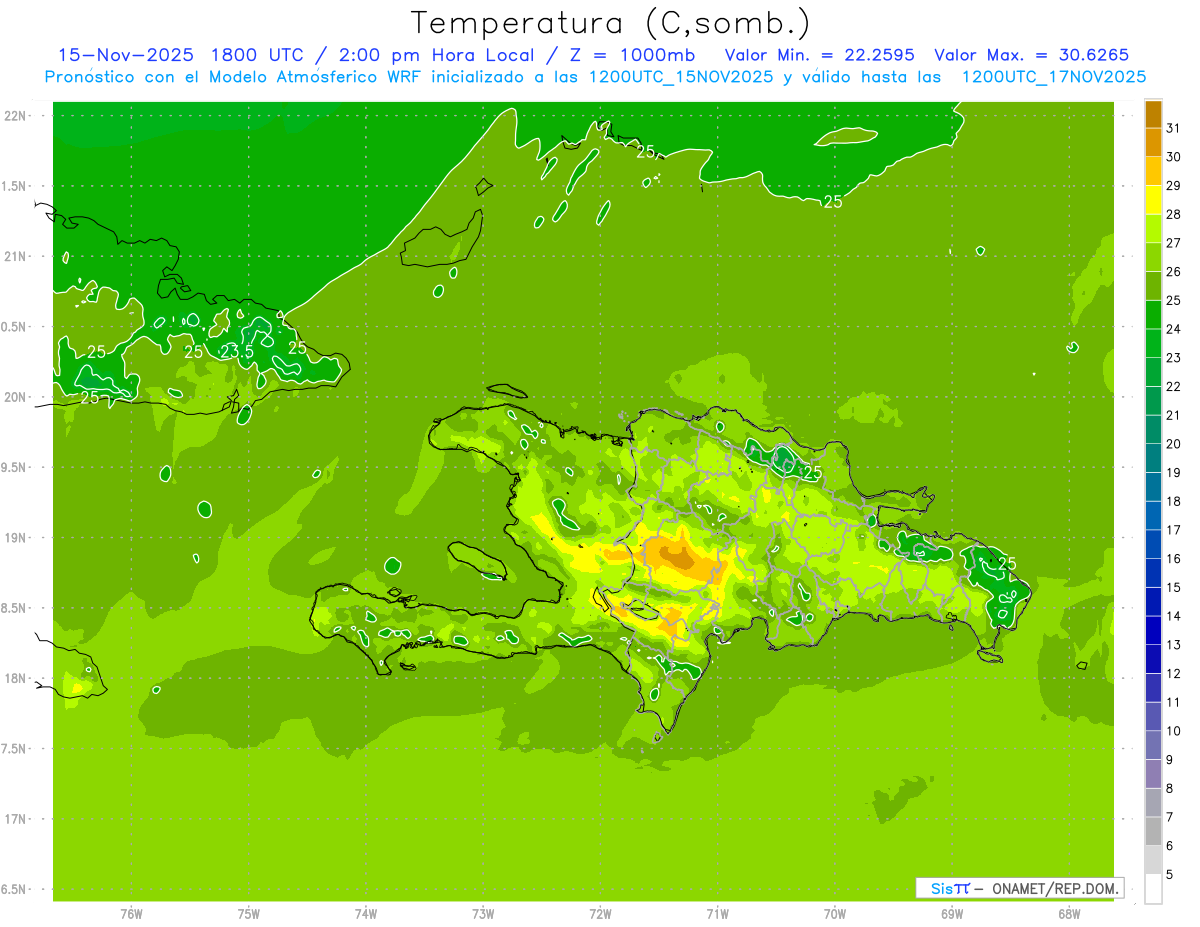Click '2:00 pm Hora Local' text
Screen dimensions: 1200x927
pyautogui.click(x=440, y=55)
